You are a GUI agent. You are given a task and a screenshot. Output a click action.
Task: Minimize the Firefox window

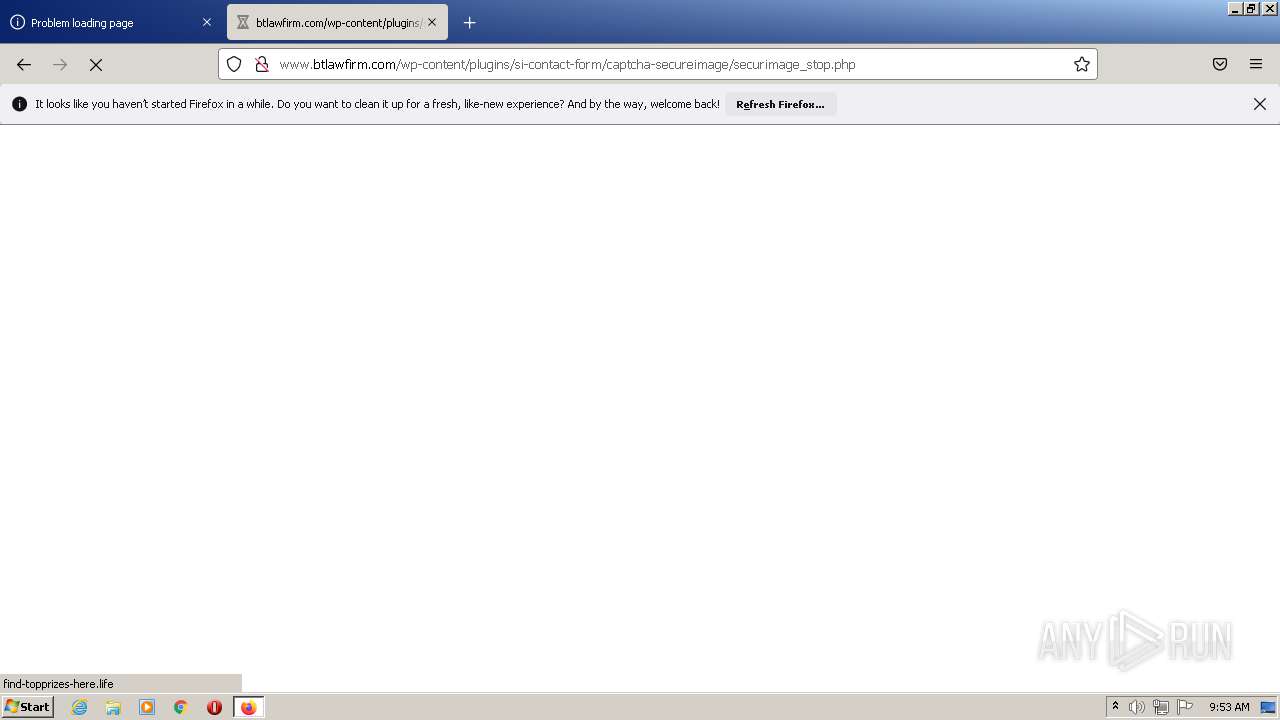[x=1235, y=8]
